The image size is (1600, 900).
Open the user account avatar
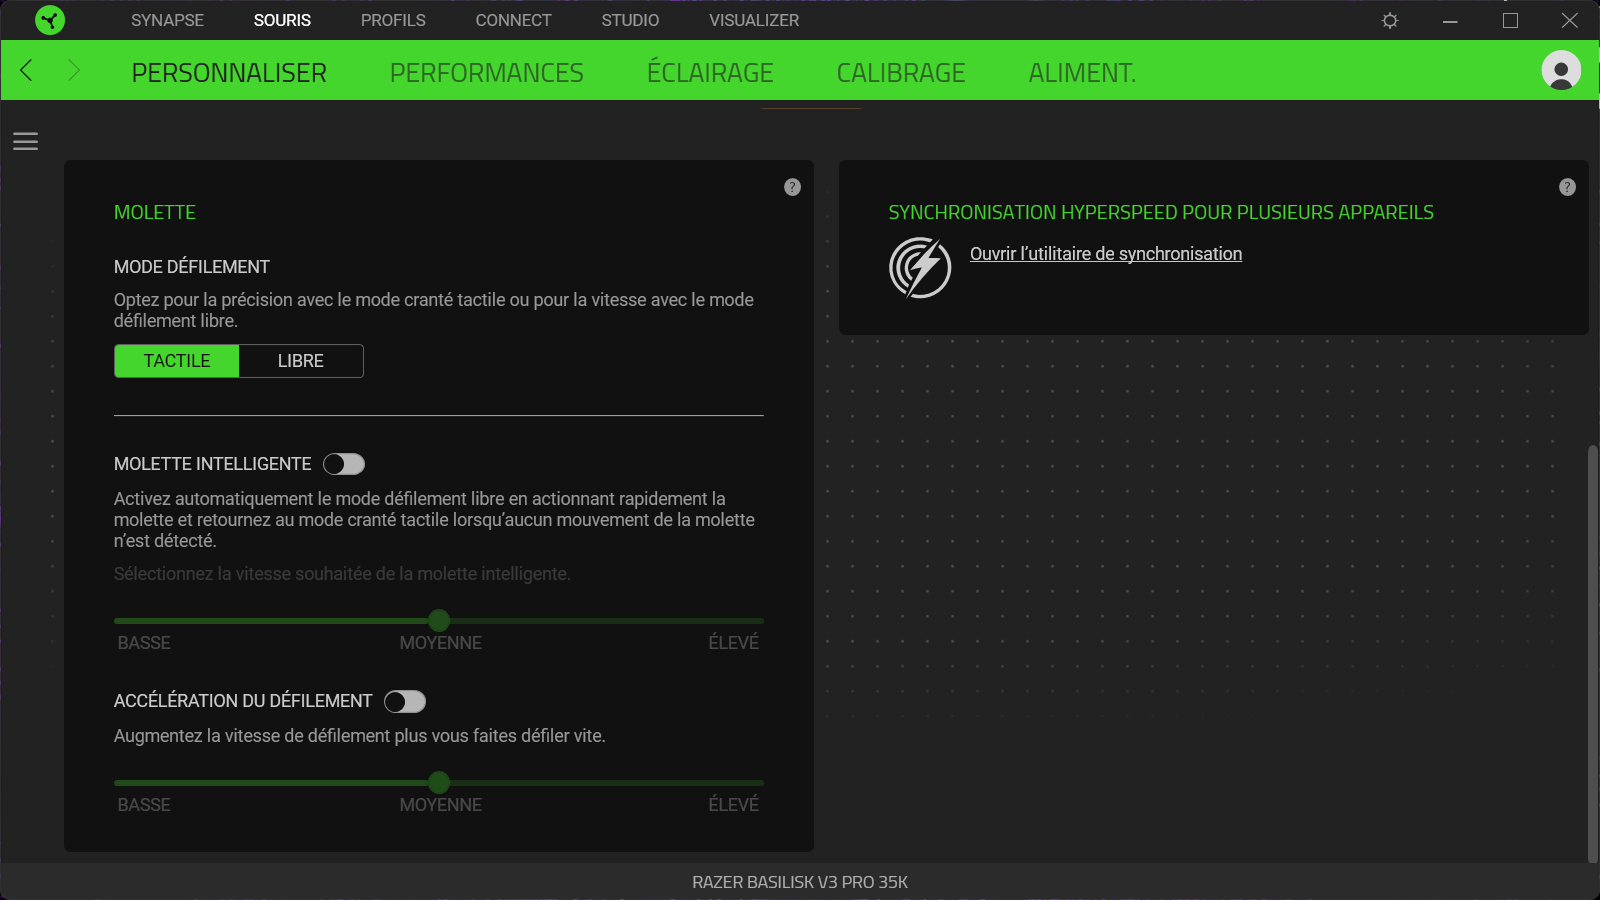[x=1561, y=70]
